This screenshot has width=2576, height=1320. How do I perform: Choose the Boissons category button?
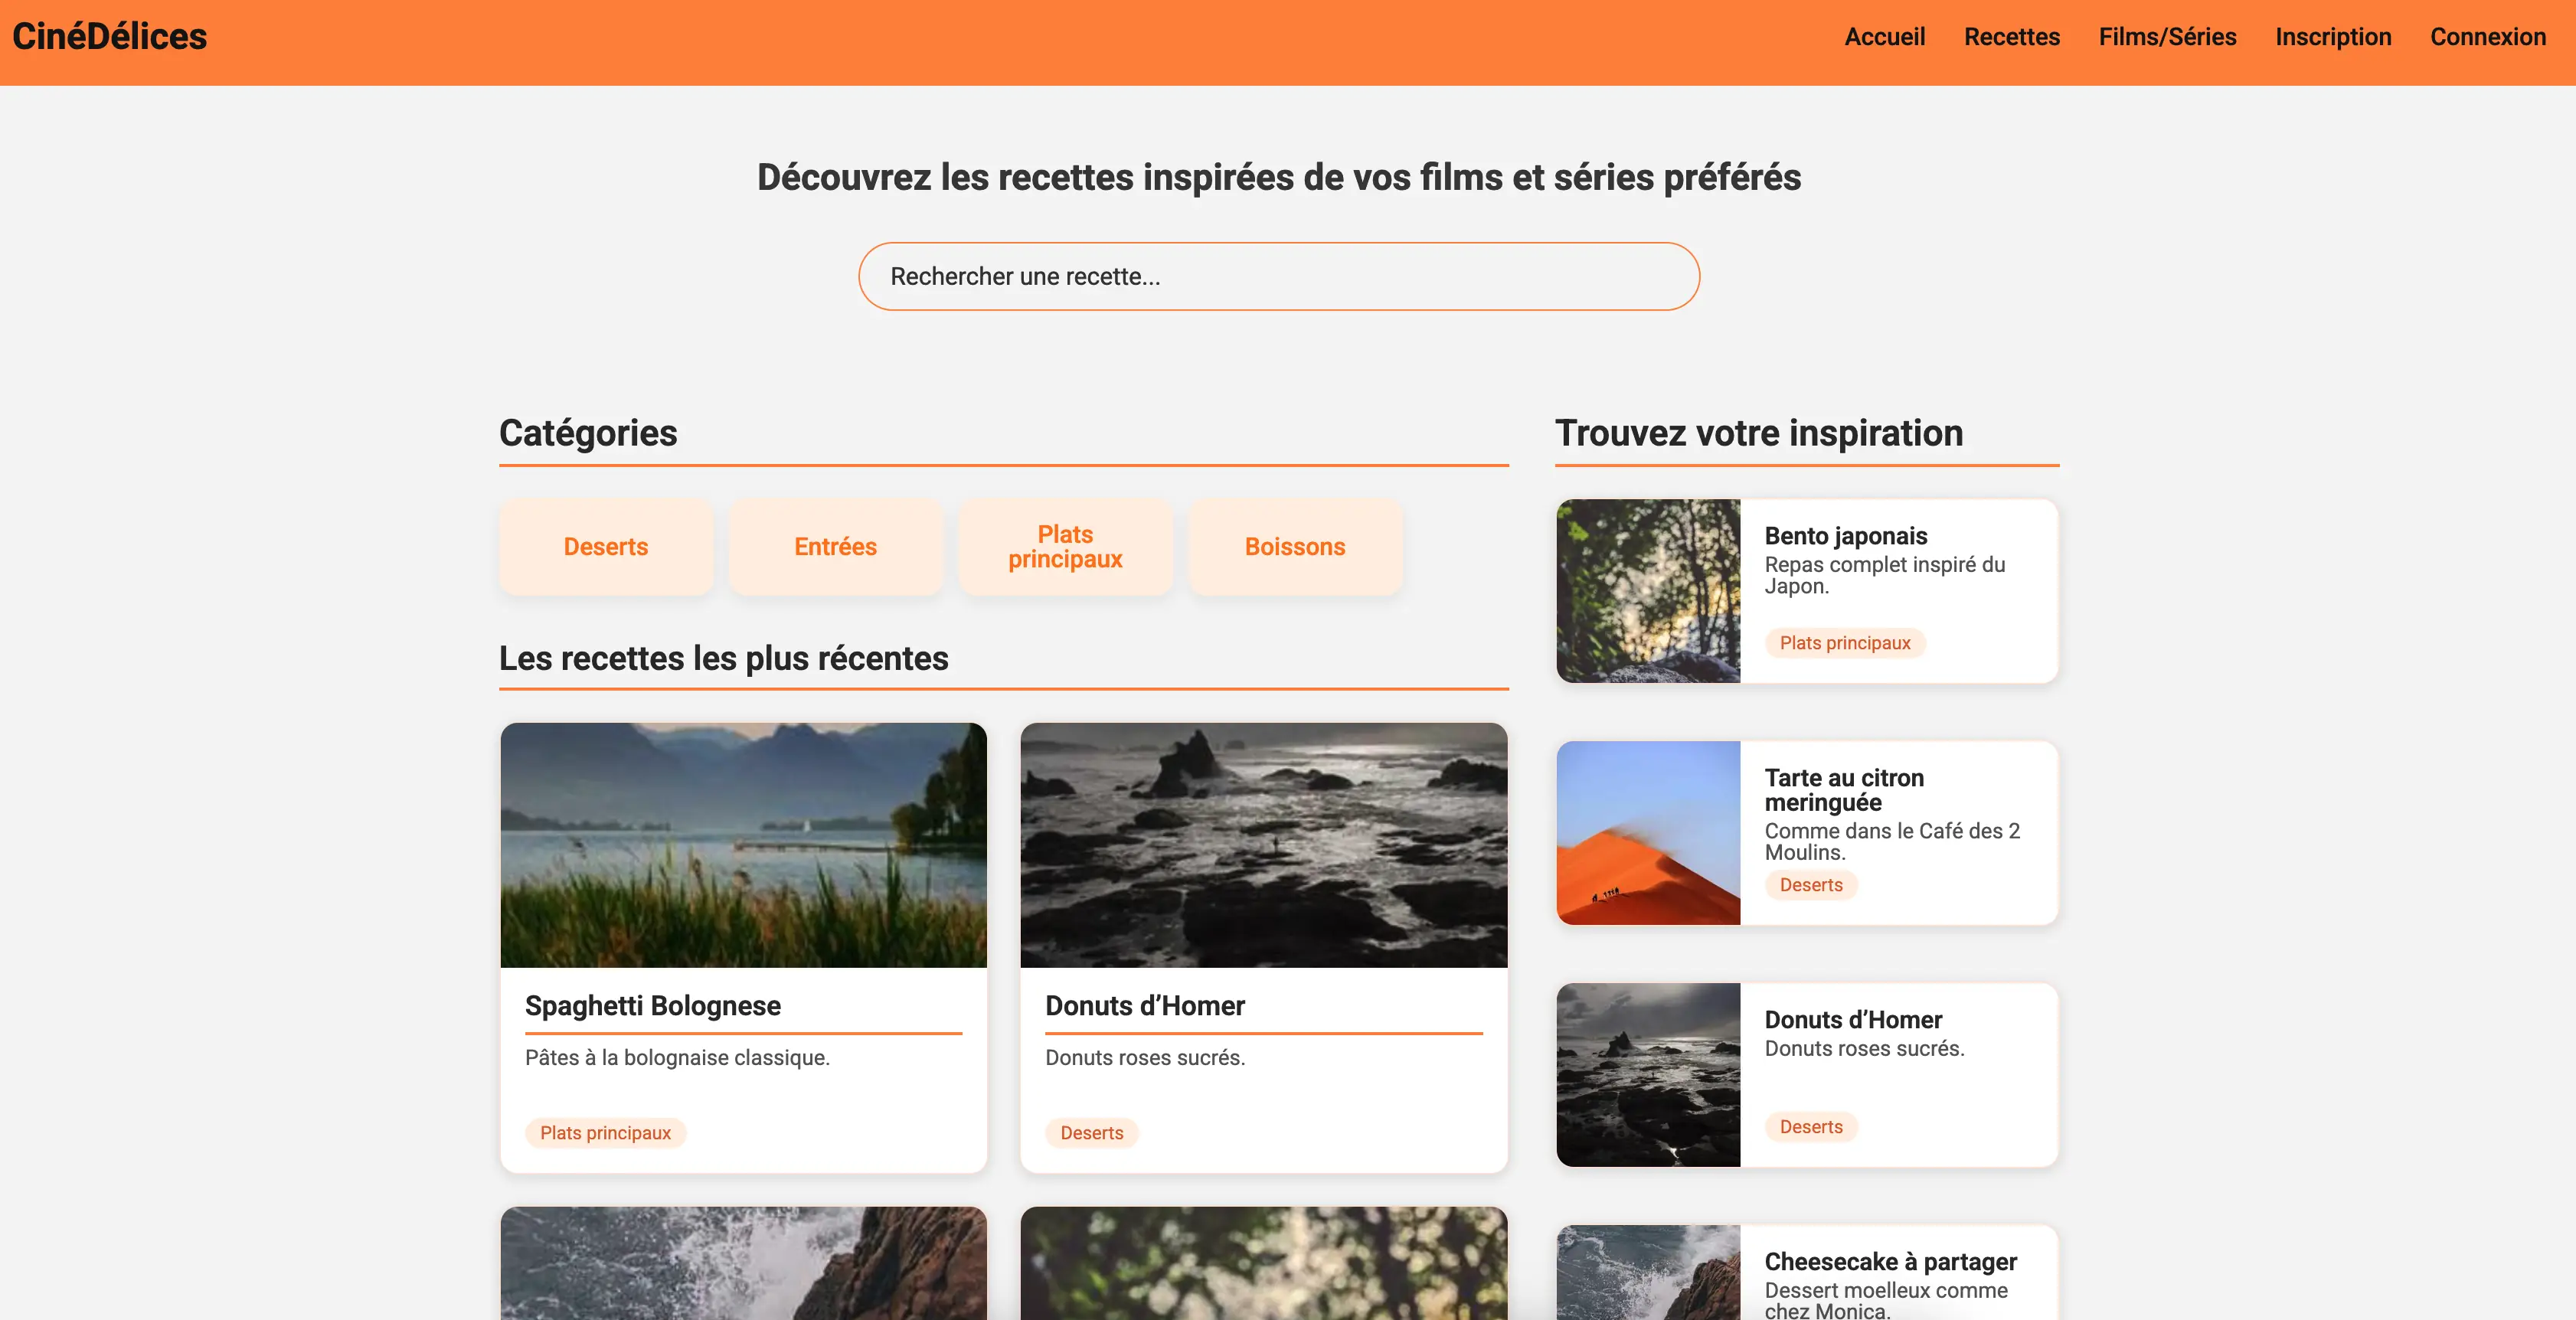point(1295,547)
